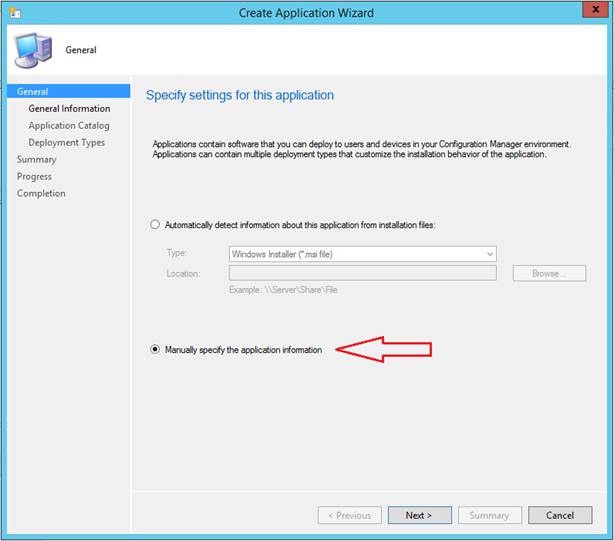The image size is (614, 541).
Task: Click the Browse button
Action: pyautogui.click(x=549, y=273)
